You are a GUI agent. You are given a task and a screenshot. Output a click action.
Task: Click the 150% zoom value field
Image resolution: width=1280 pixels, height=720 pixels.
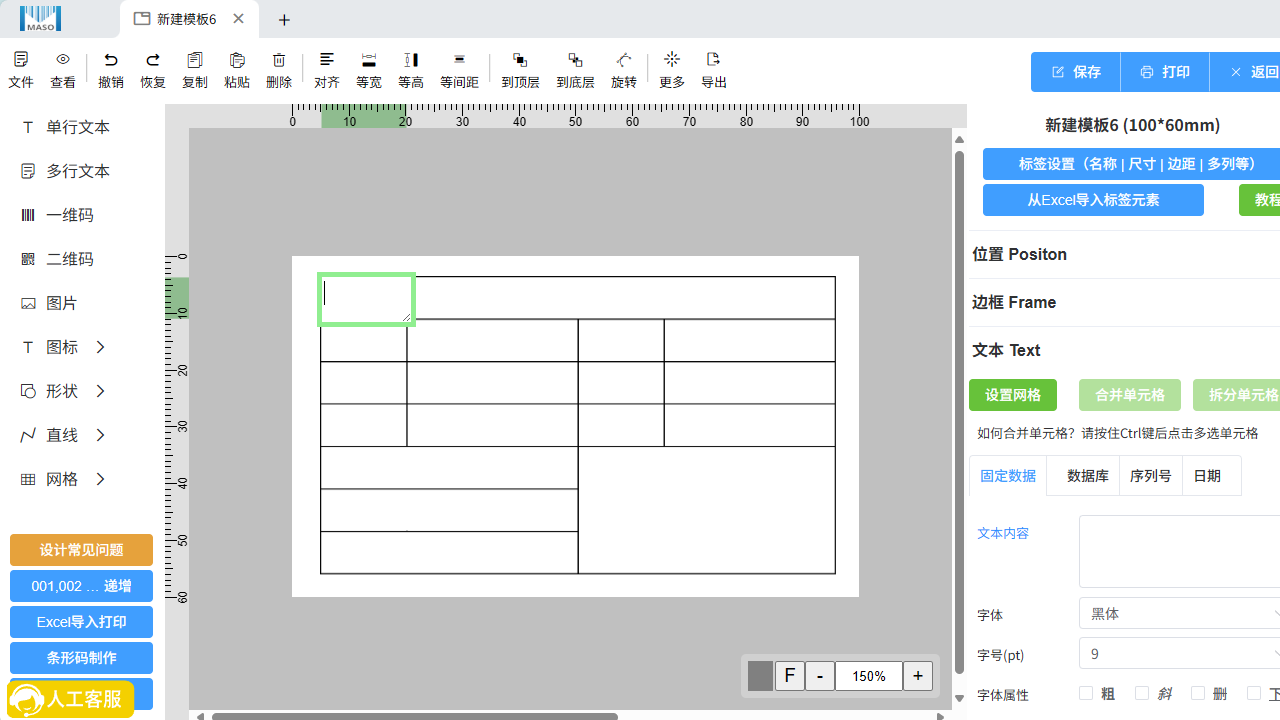coord(868,676)
